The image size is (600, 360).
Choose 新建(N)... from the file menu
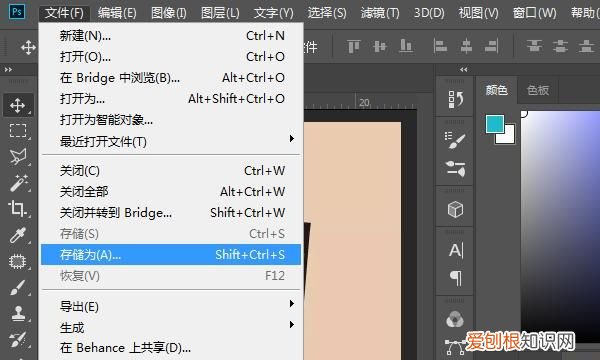(171, 36)
